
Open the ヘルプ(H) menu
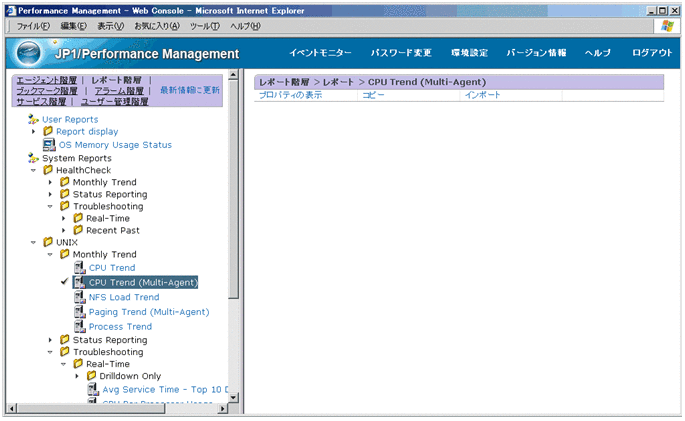[x=245, y=26]
